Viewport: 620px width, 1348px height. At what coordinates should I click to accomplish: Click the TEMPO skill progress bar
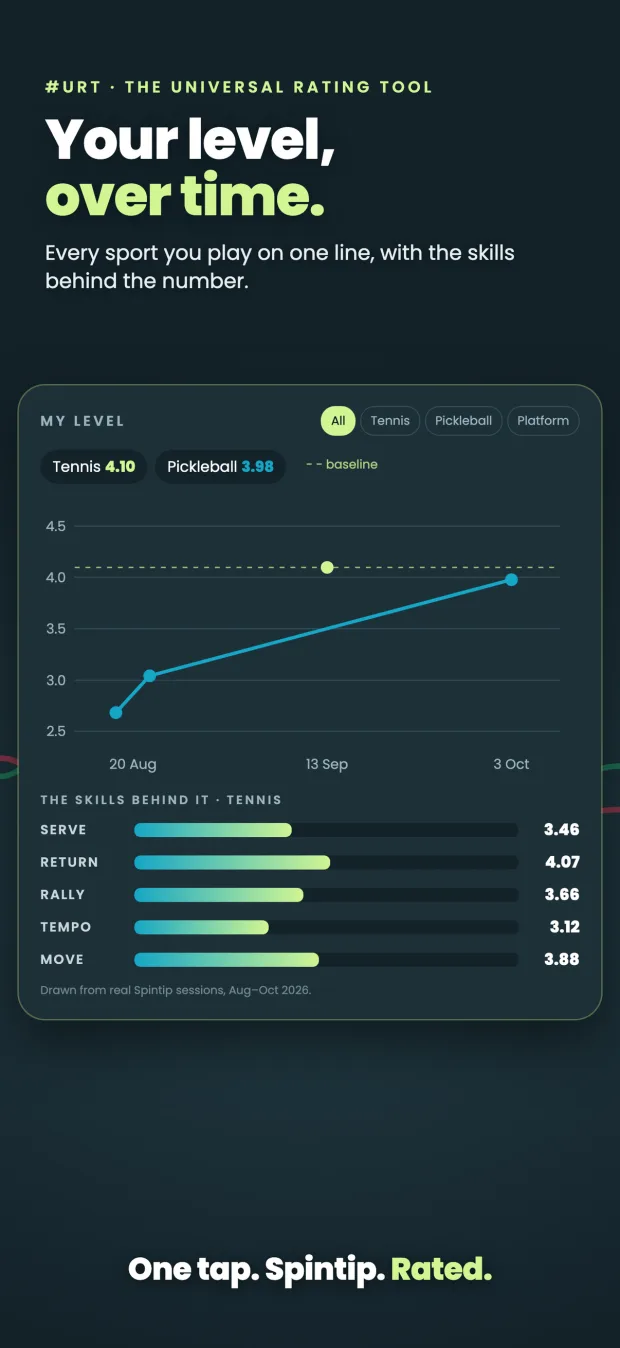click(326, 927)
